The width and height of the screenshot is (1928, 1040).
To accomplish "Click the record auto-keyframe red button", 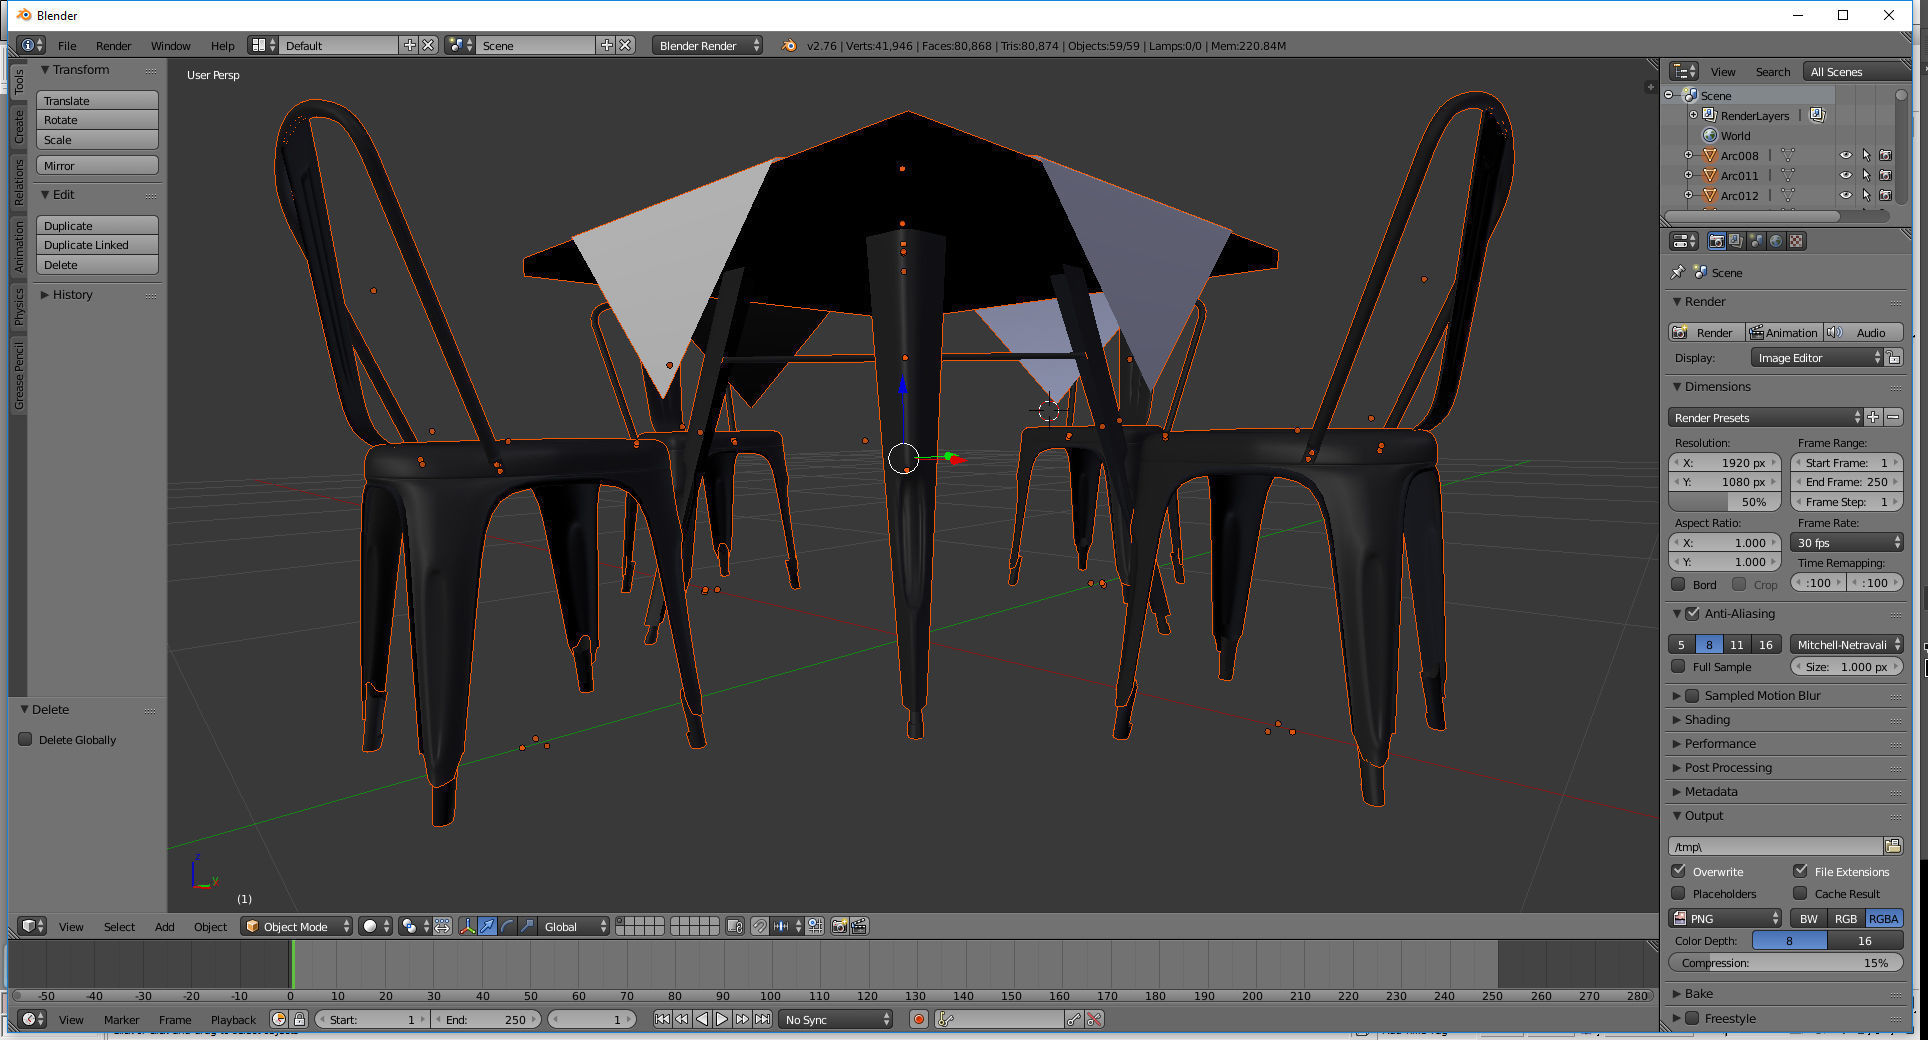I will pyautogui.click(x=918, y=1019).
